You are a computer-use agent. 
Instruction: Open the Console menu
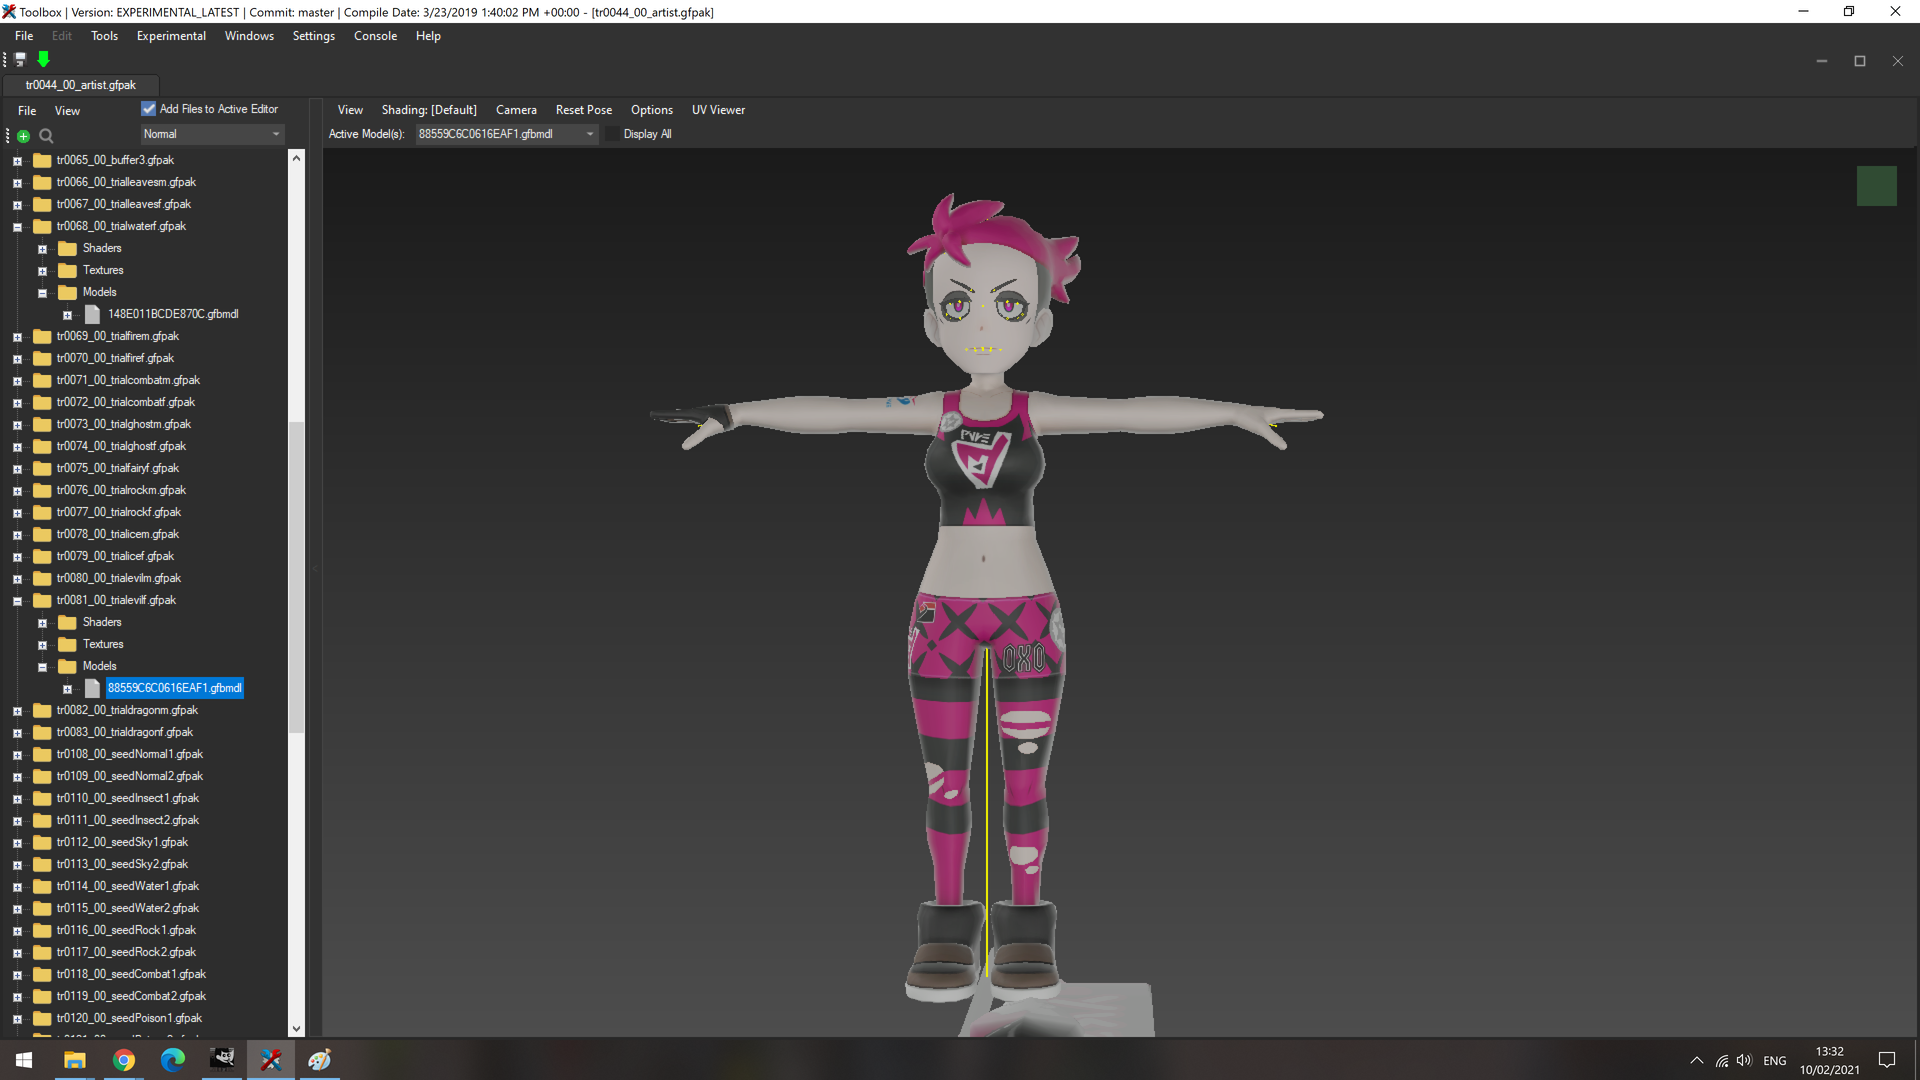(x=376, y=36)
